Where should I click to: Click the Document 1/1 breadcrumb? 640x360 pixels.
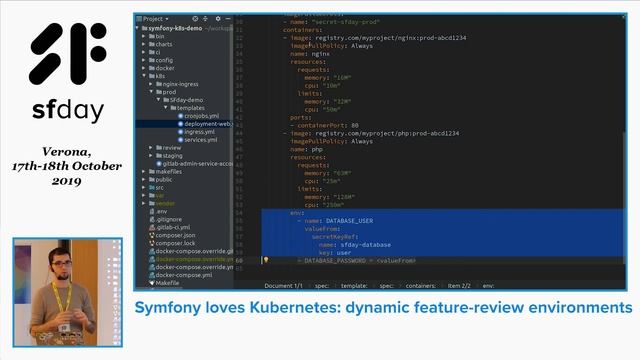click(283, 286)
